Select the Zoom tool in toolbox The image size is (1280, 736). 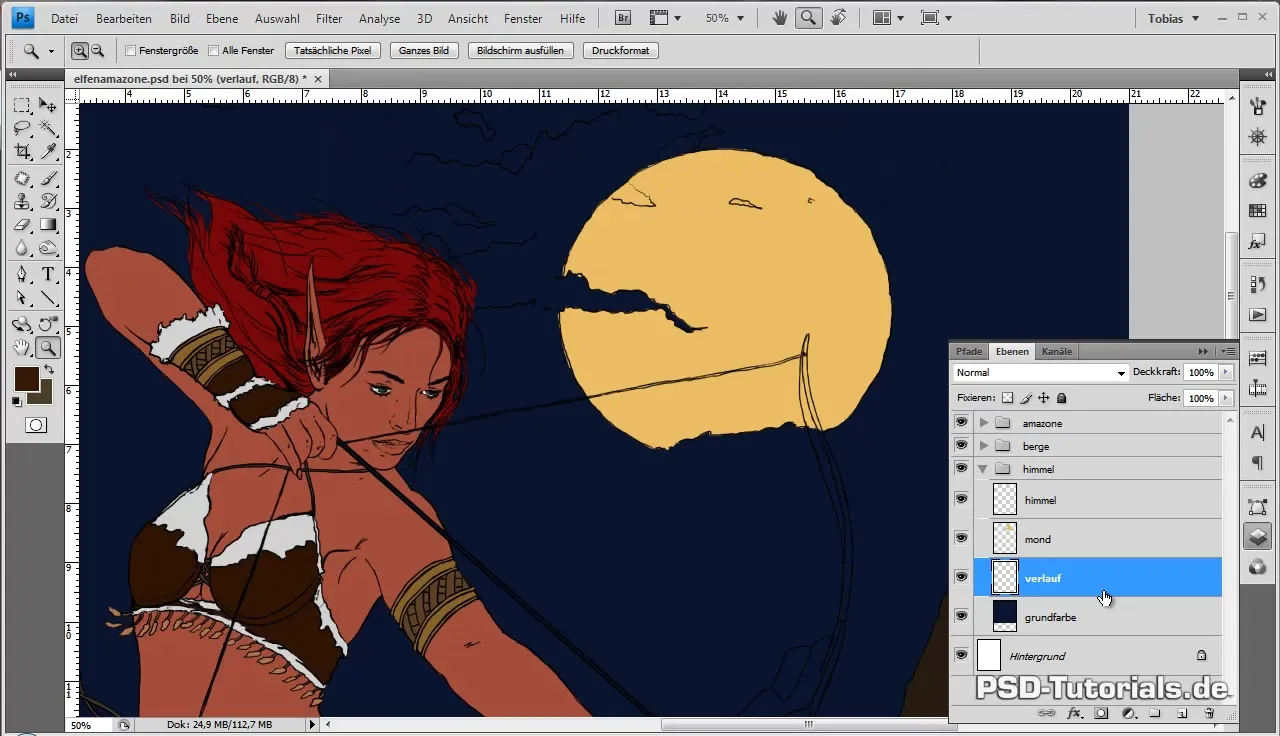47,348
